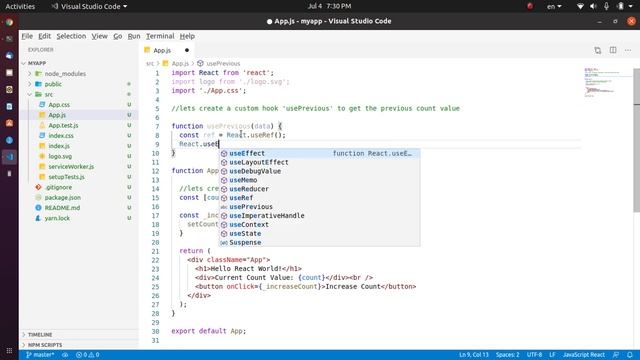Click the unsaved dot on App.js tab
Screen dimensions: 640x360
point(187,50)
